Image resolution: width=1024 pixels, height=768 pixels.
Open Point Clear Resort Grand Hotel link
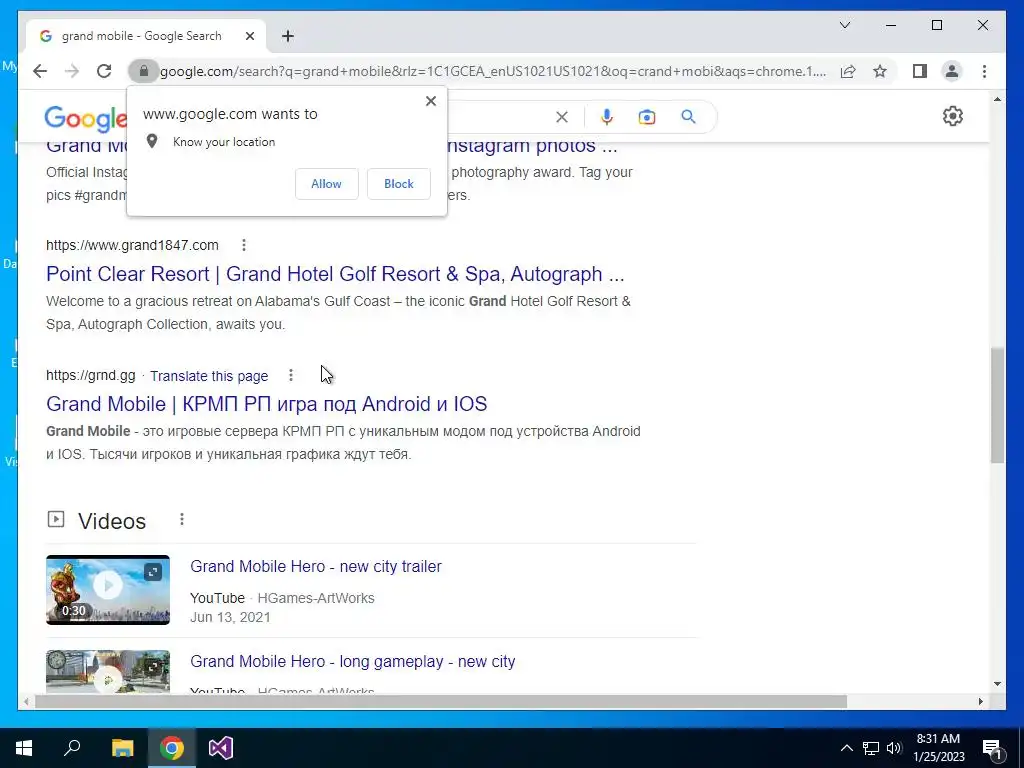point(335,274)
